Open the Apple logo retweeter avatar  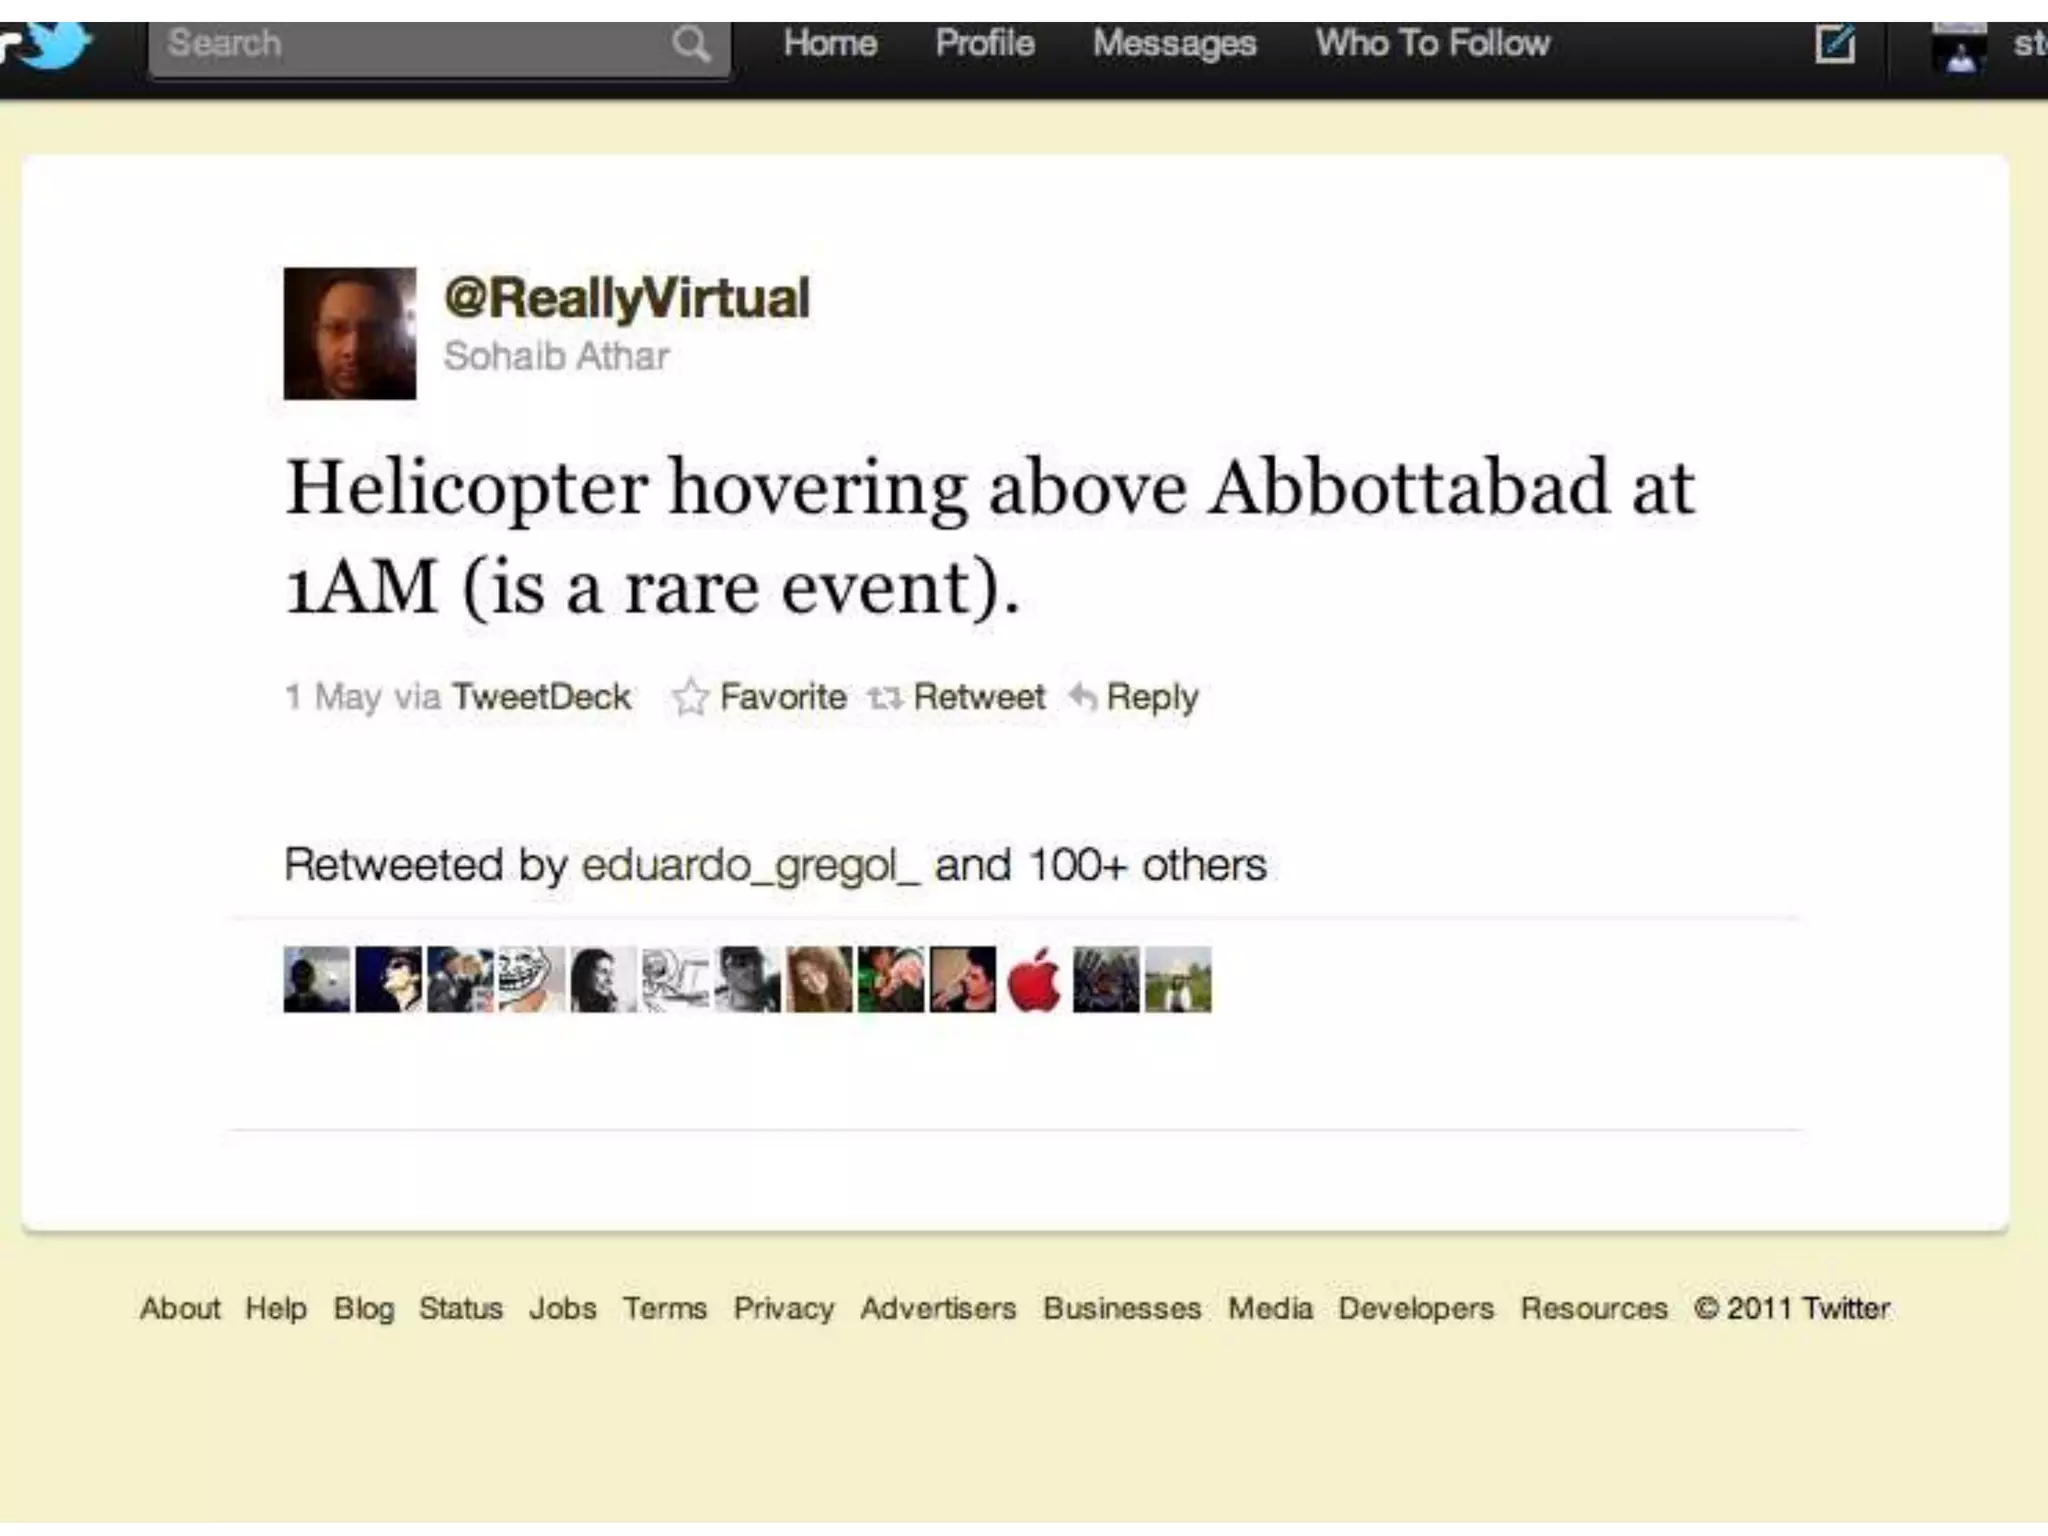tap(1034, 980)
